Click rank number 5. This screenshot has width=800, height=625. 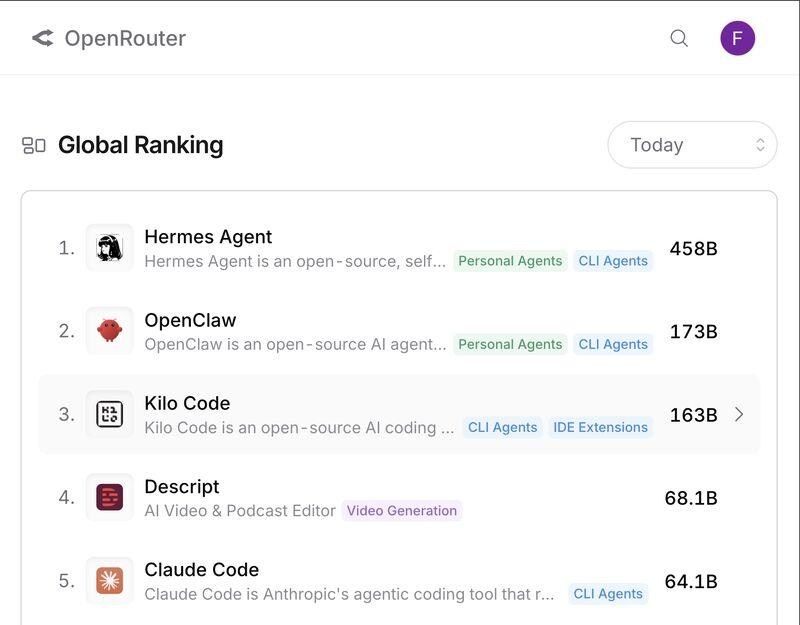pyautogui.click(x=66, y=581)
